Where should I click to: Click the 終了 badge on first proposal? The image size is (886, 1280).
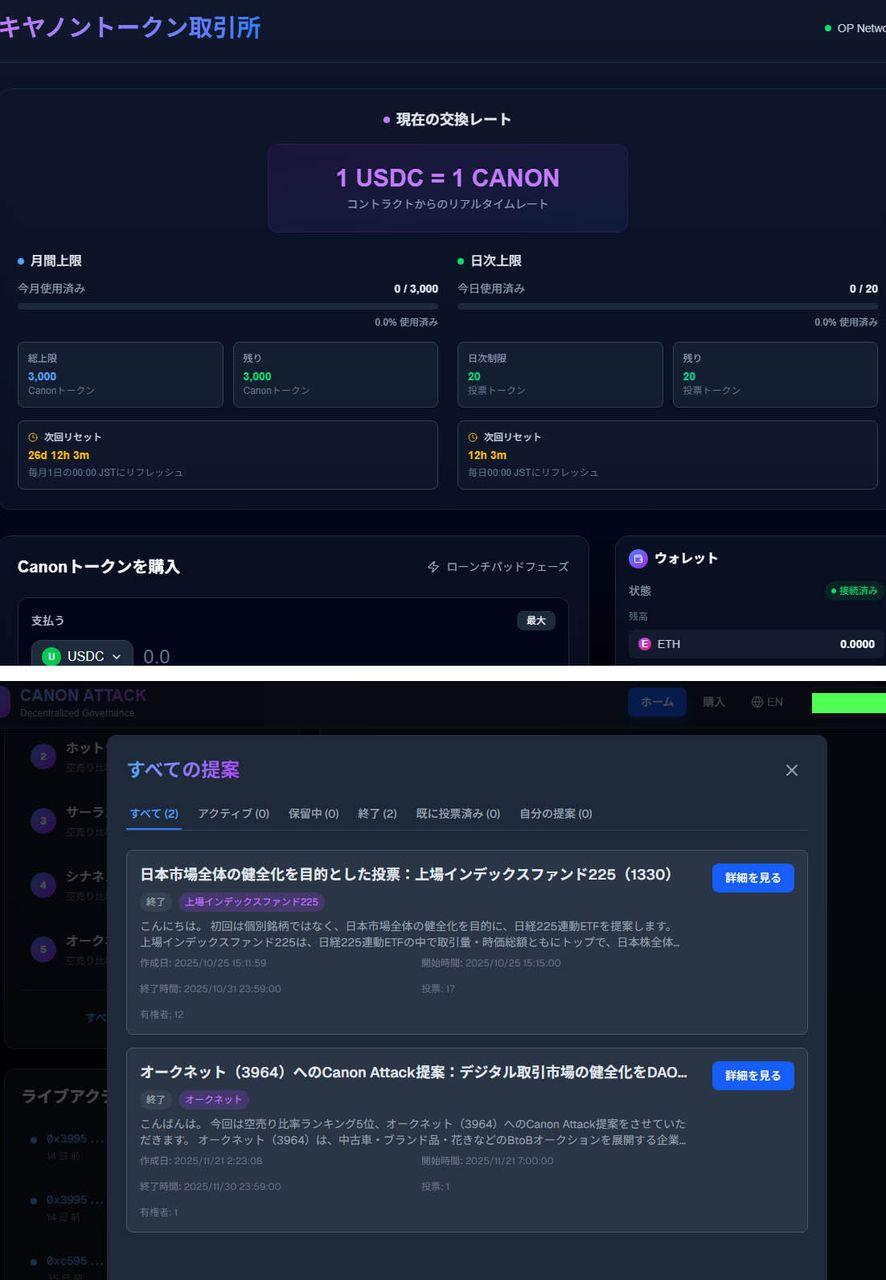(x=156, y=902)
